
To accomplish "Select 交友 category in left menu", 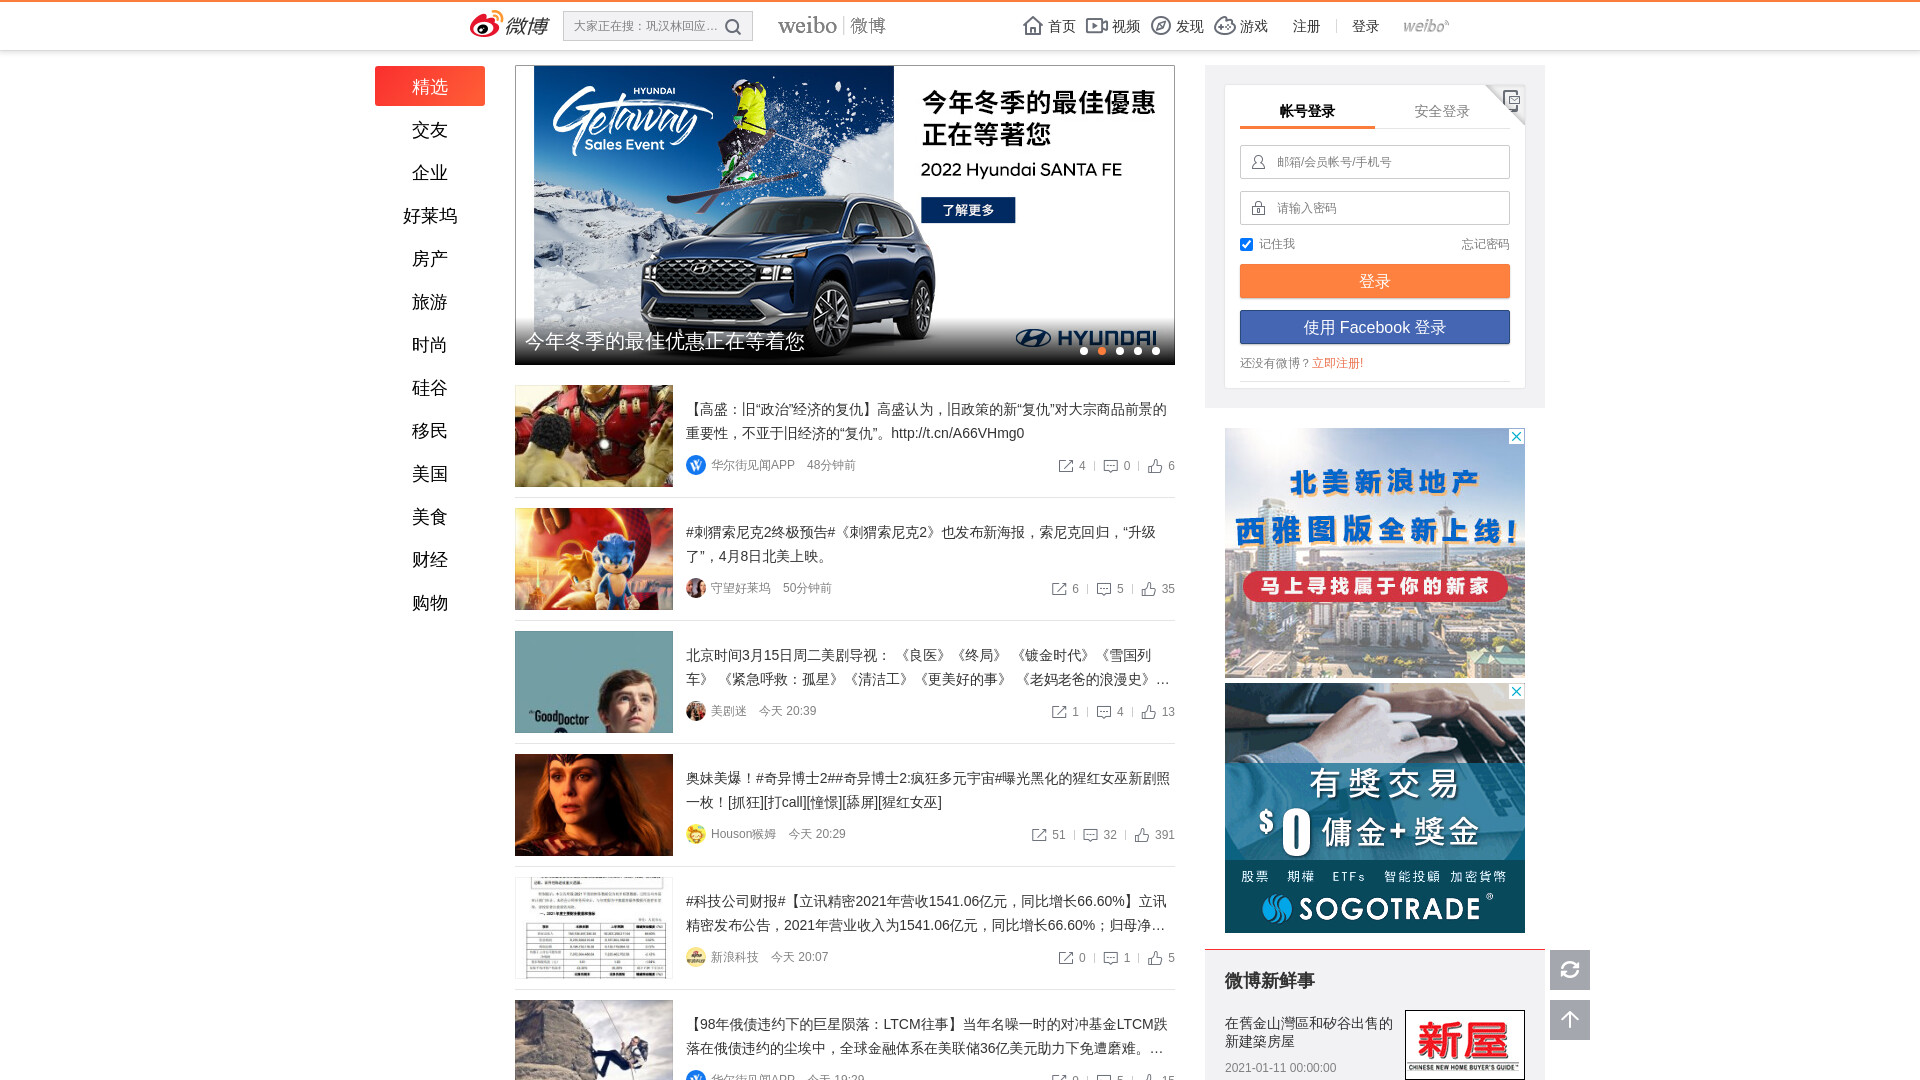I will tap(430, 130).
